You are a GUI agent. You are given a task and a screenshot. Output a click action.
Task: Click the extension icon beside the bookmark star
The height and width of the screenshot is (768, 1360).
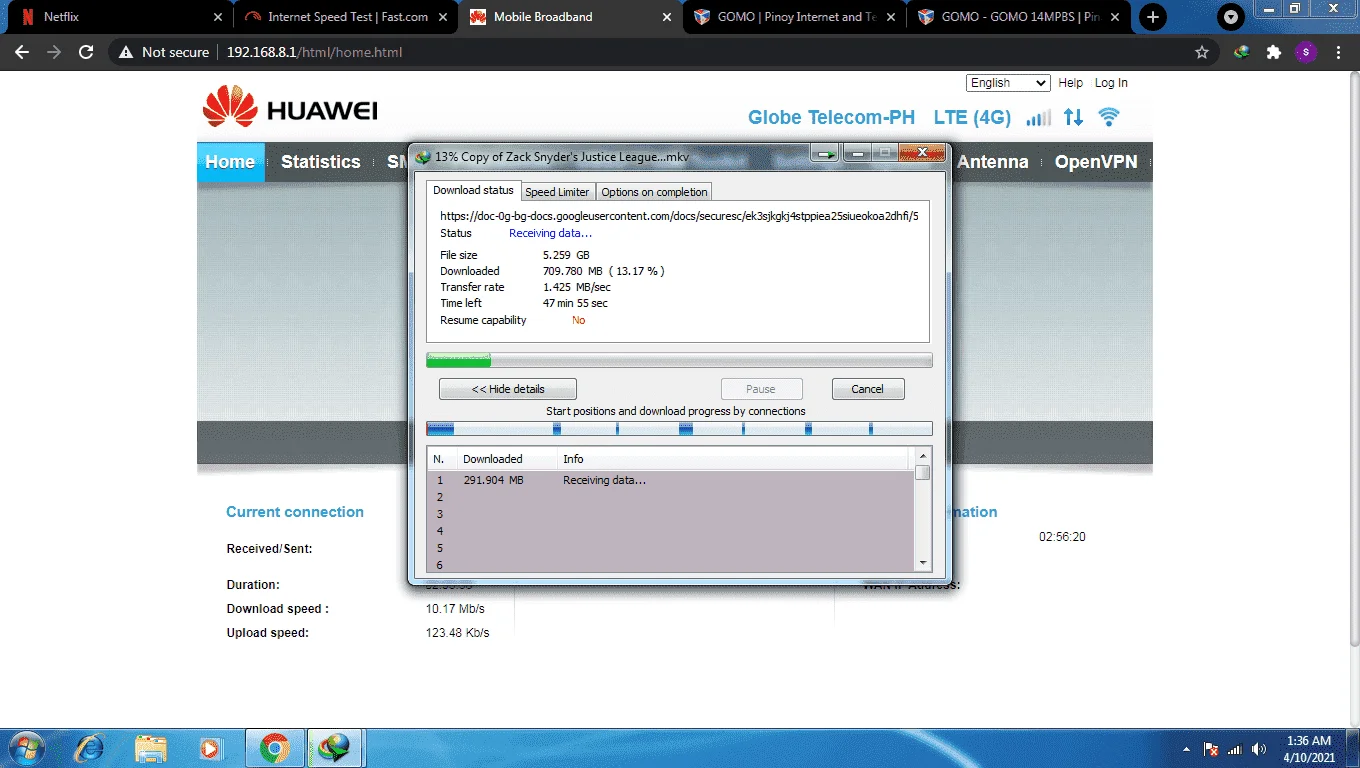[1241, 52]
